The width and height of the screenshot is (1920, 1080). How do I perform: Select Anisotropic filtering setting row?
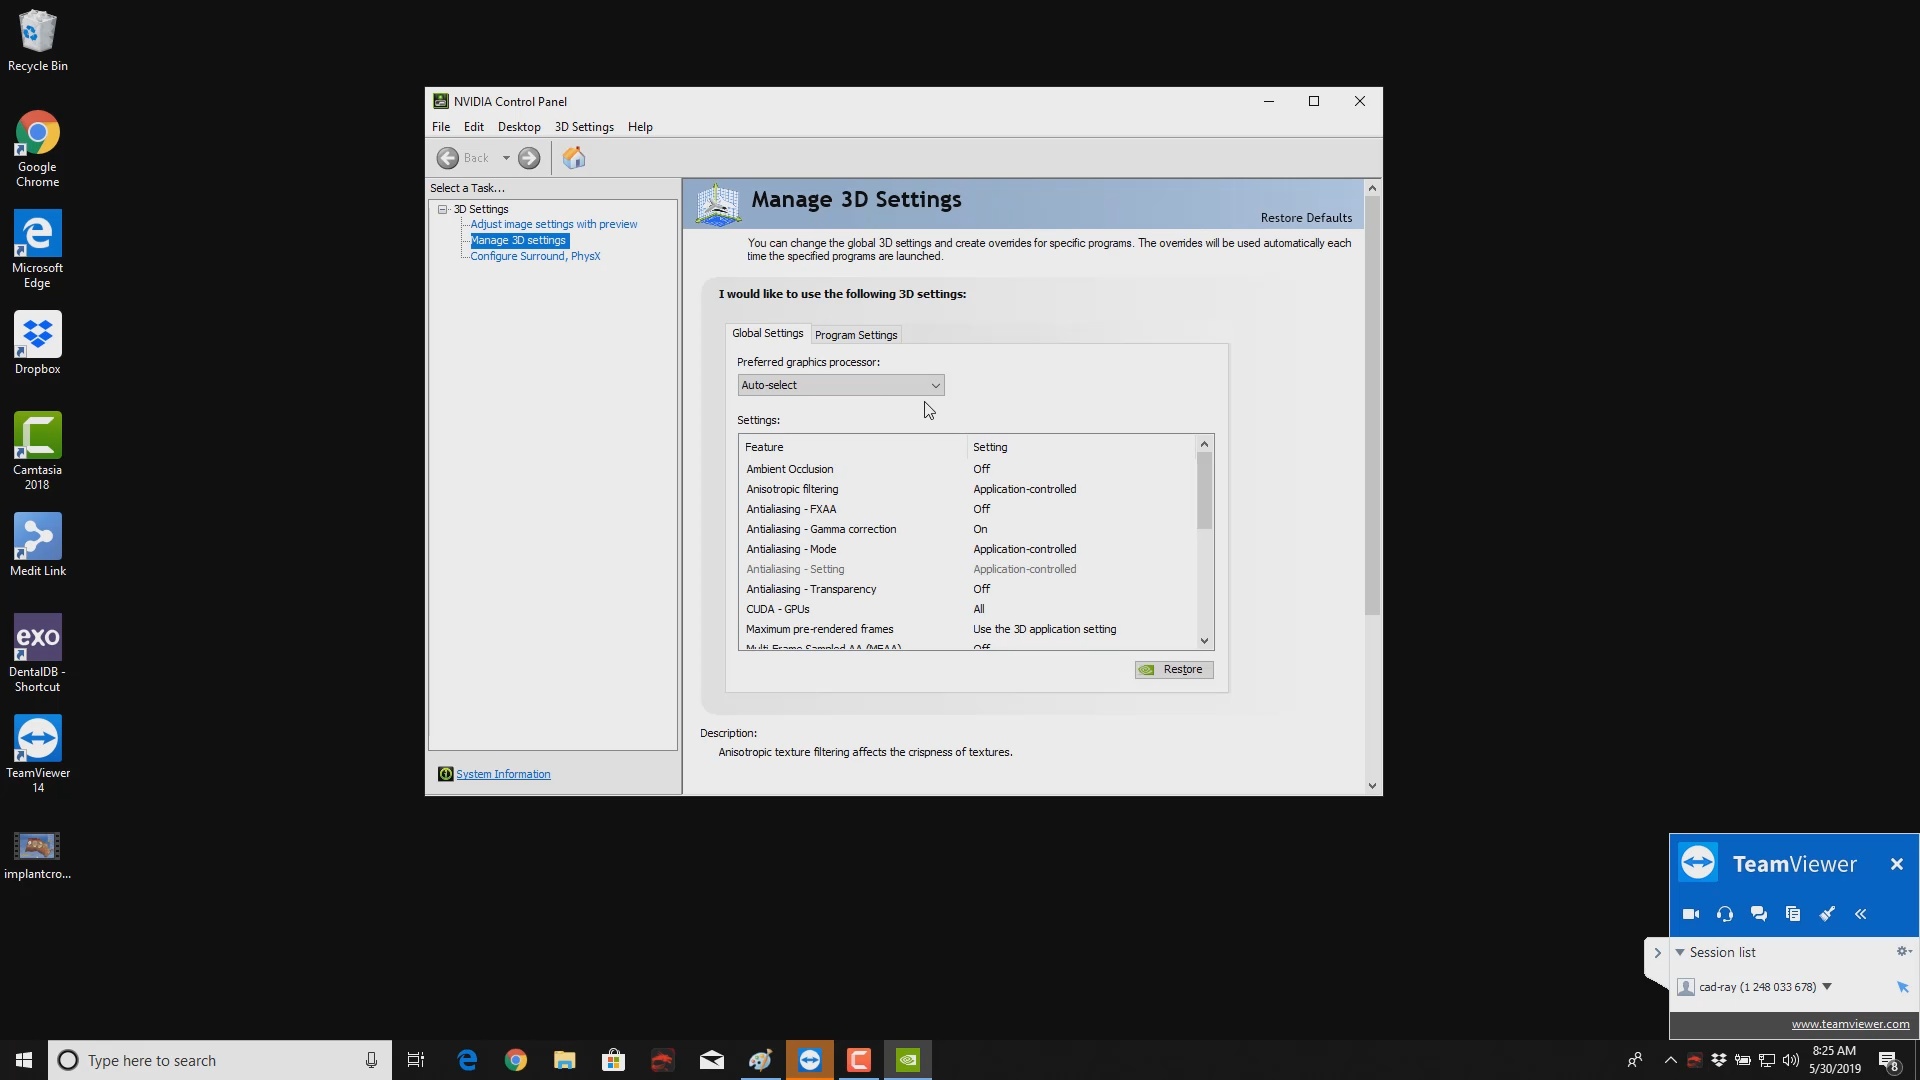(968, 489)
